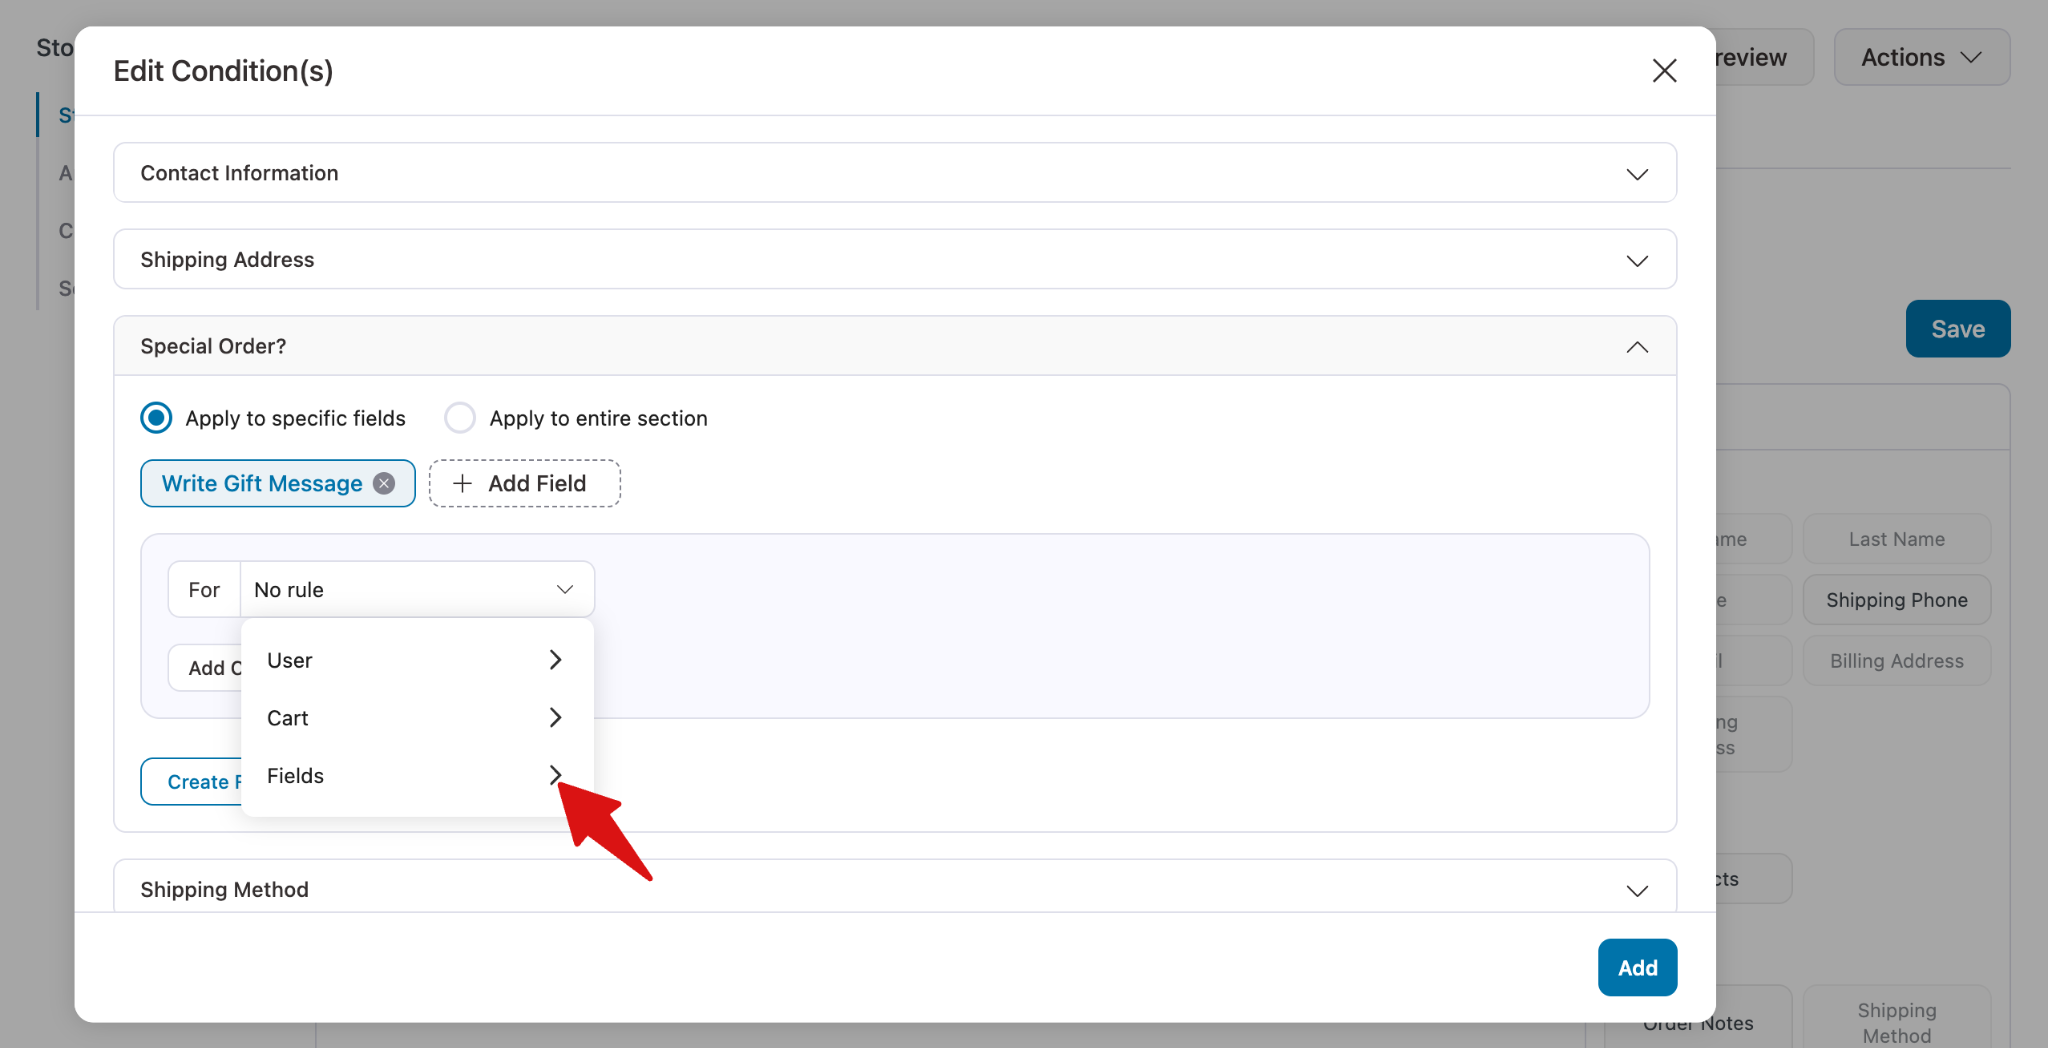Click the Save button
The image size is (2048, 1048).
click(x=1957, y=329)
